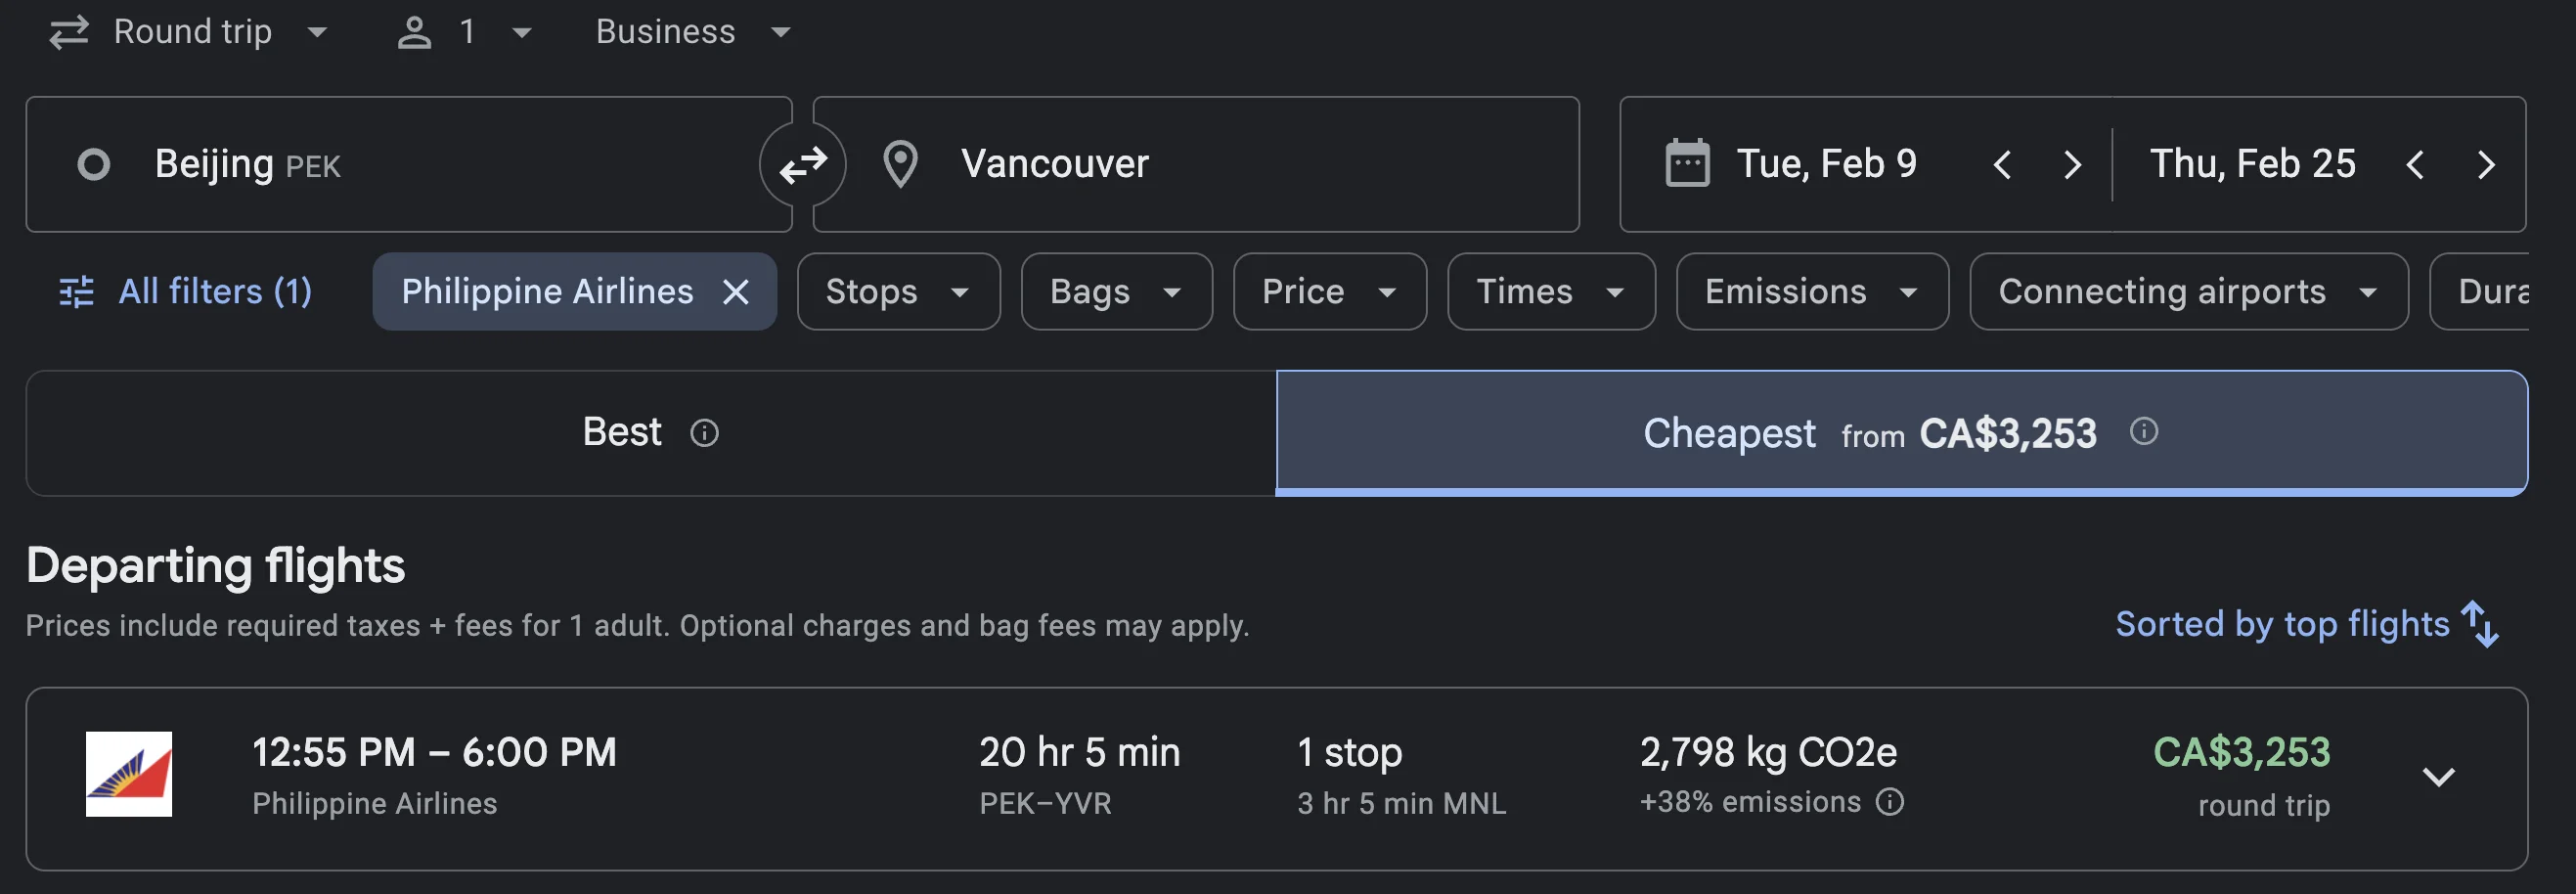Viewport: 2576px width, 894px height.
Task: Select the Cheapest tab
Action: pyautogui.click(x=1901, y=433)
